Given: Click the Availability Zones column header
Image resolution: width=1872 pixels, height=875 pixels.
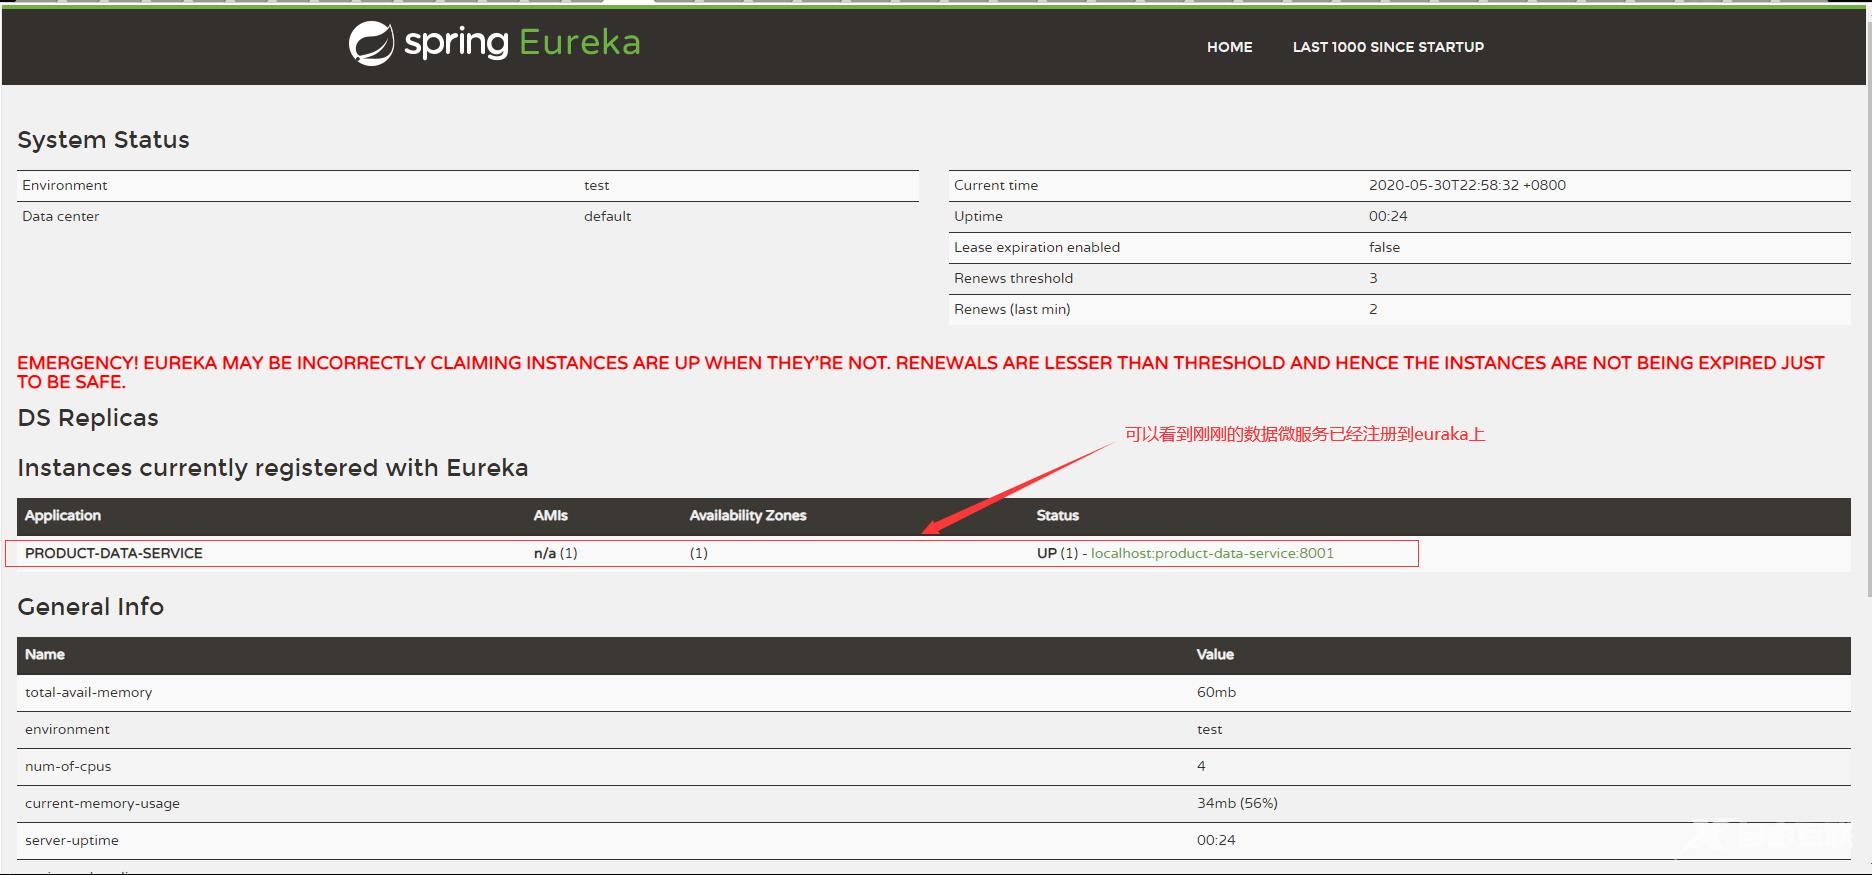Looking at the screenshot, I should 747,515.
